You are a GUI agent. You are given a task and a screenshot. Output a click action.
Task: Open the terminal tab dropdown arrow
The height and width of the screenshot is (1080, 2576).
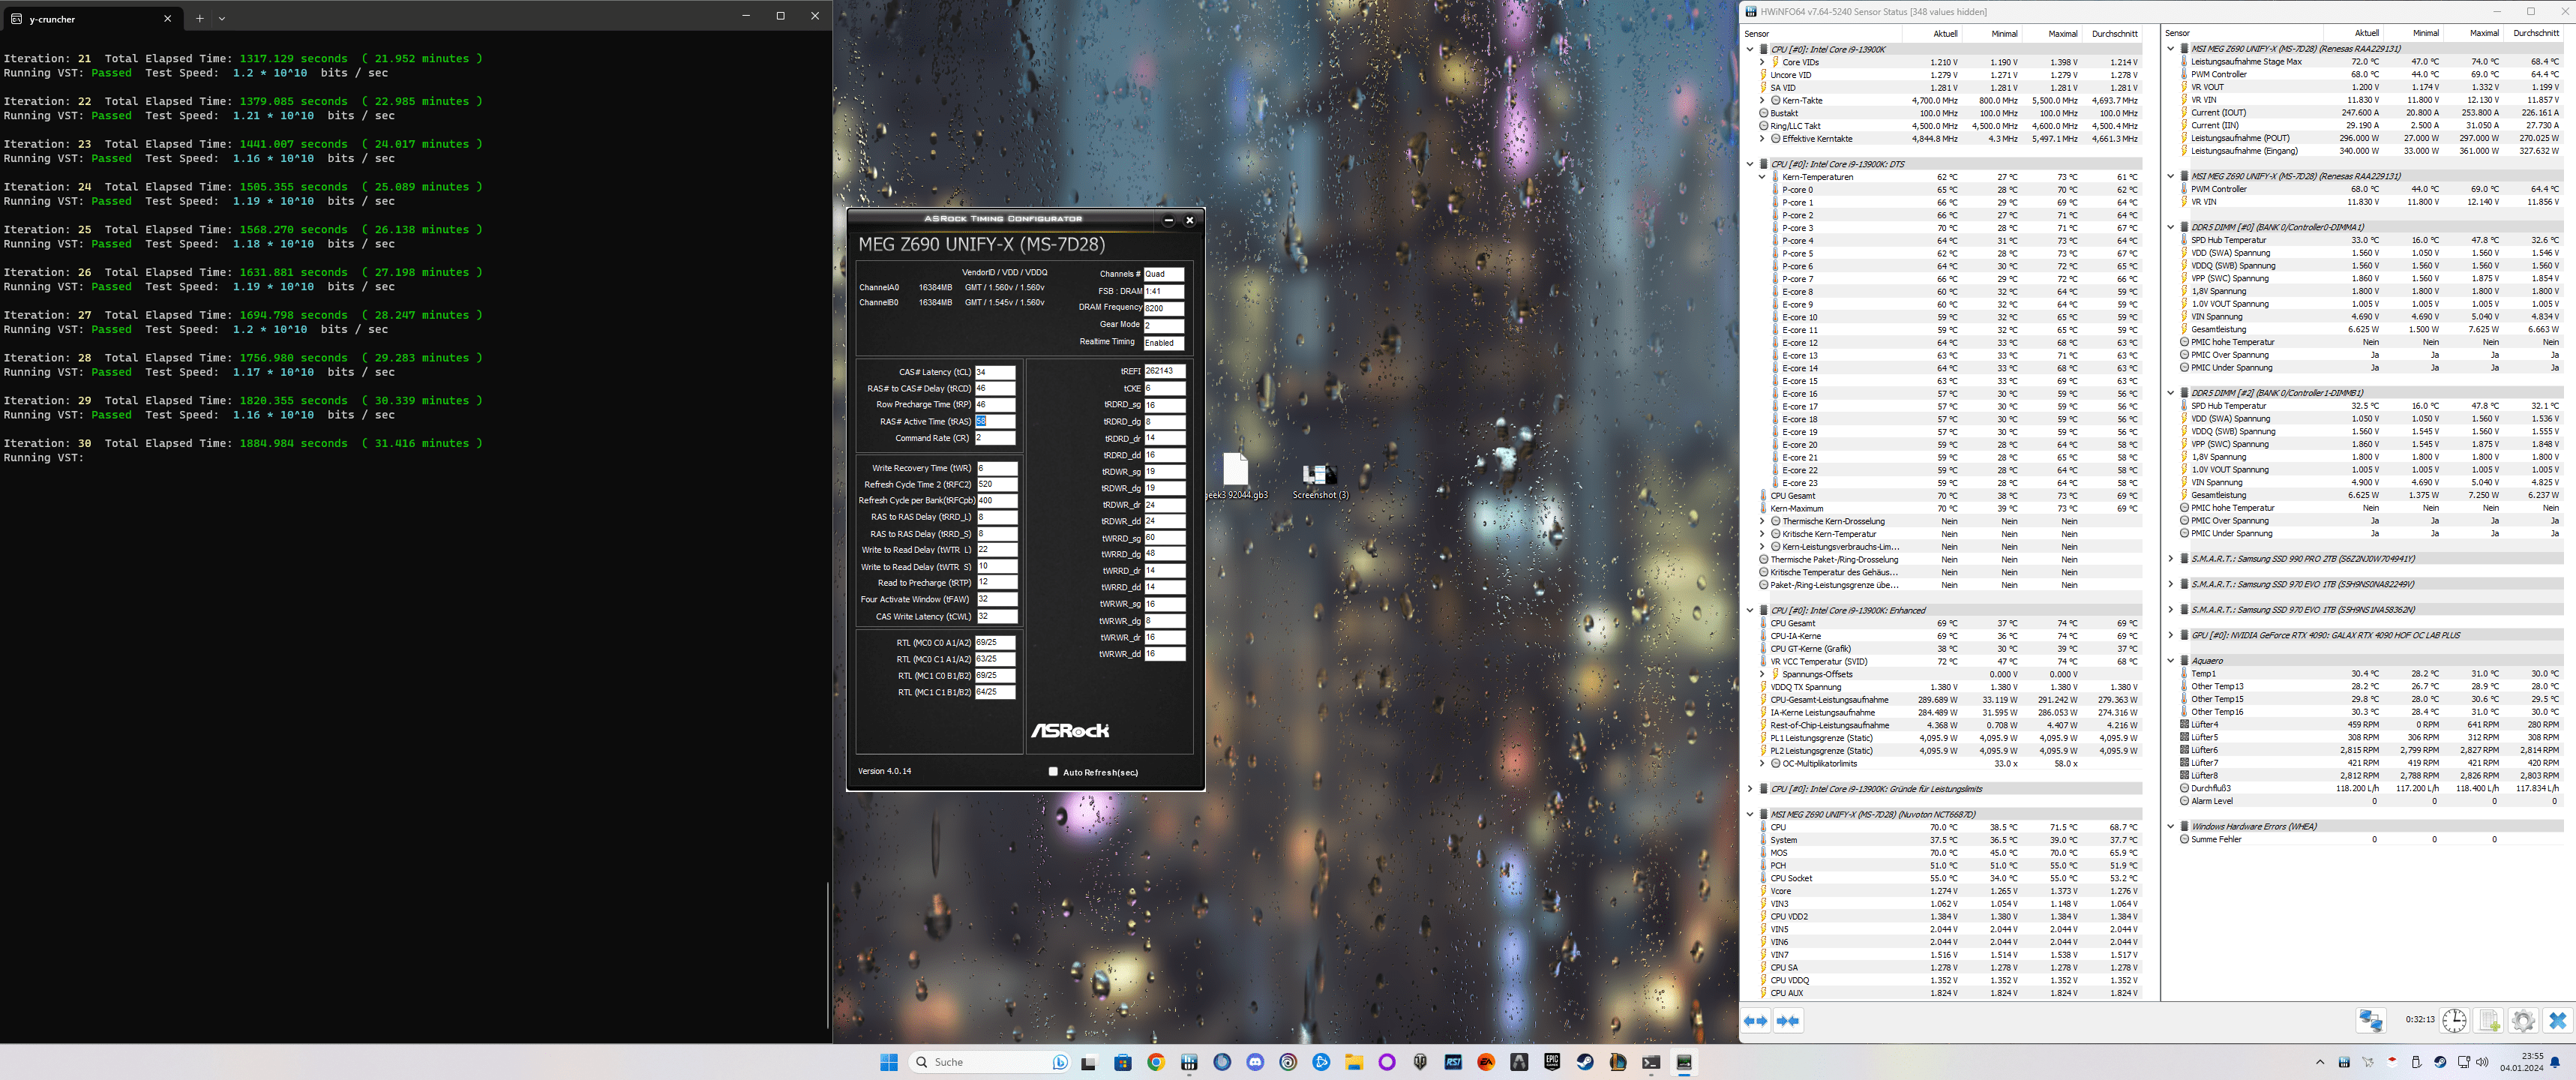(222, 18)
